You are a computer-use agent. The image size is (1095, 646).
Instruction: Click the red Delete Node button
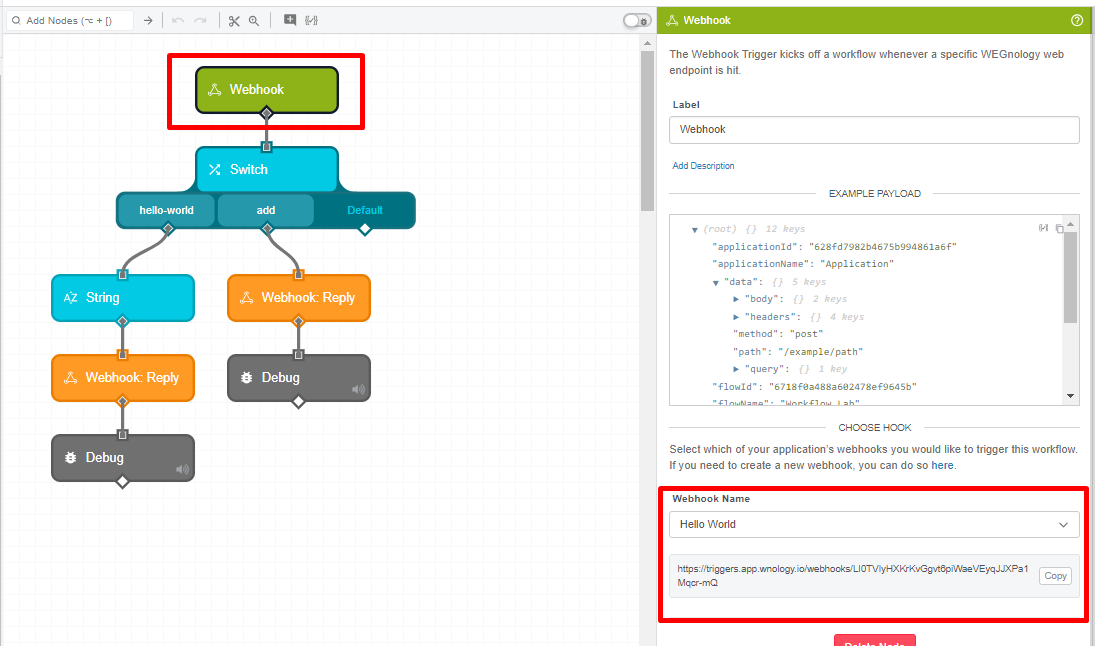[x=874, y=641]
